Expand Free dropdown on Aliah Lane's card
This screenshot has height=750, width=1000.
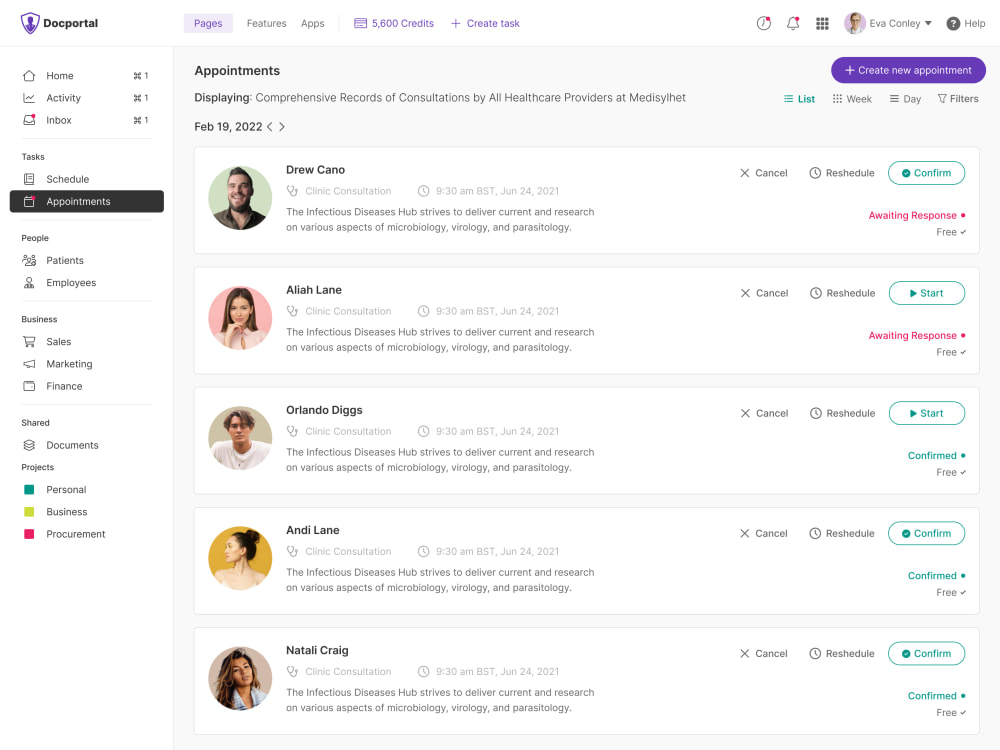click(x=963, y=352)
